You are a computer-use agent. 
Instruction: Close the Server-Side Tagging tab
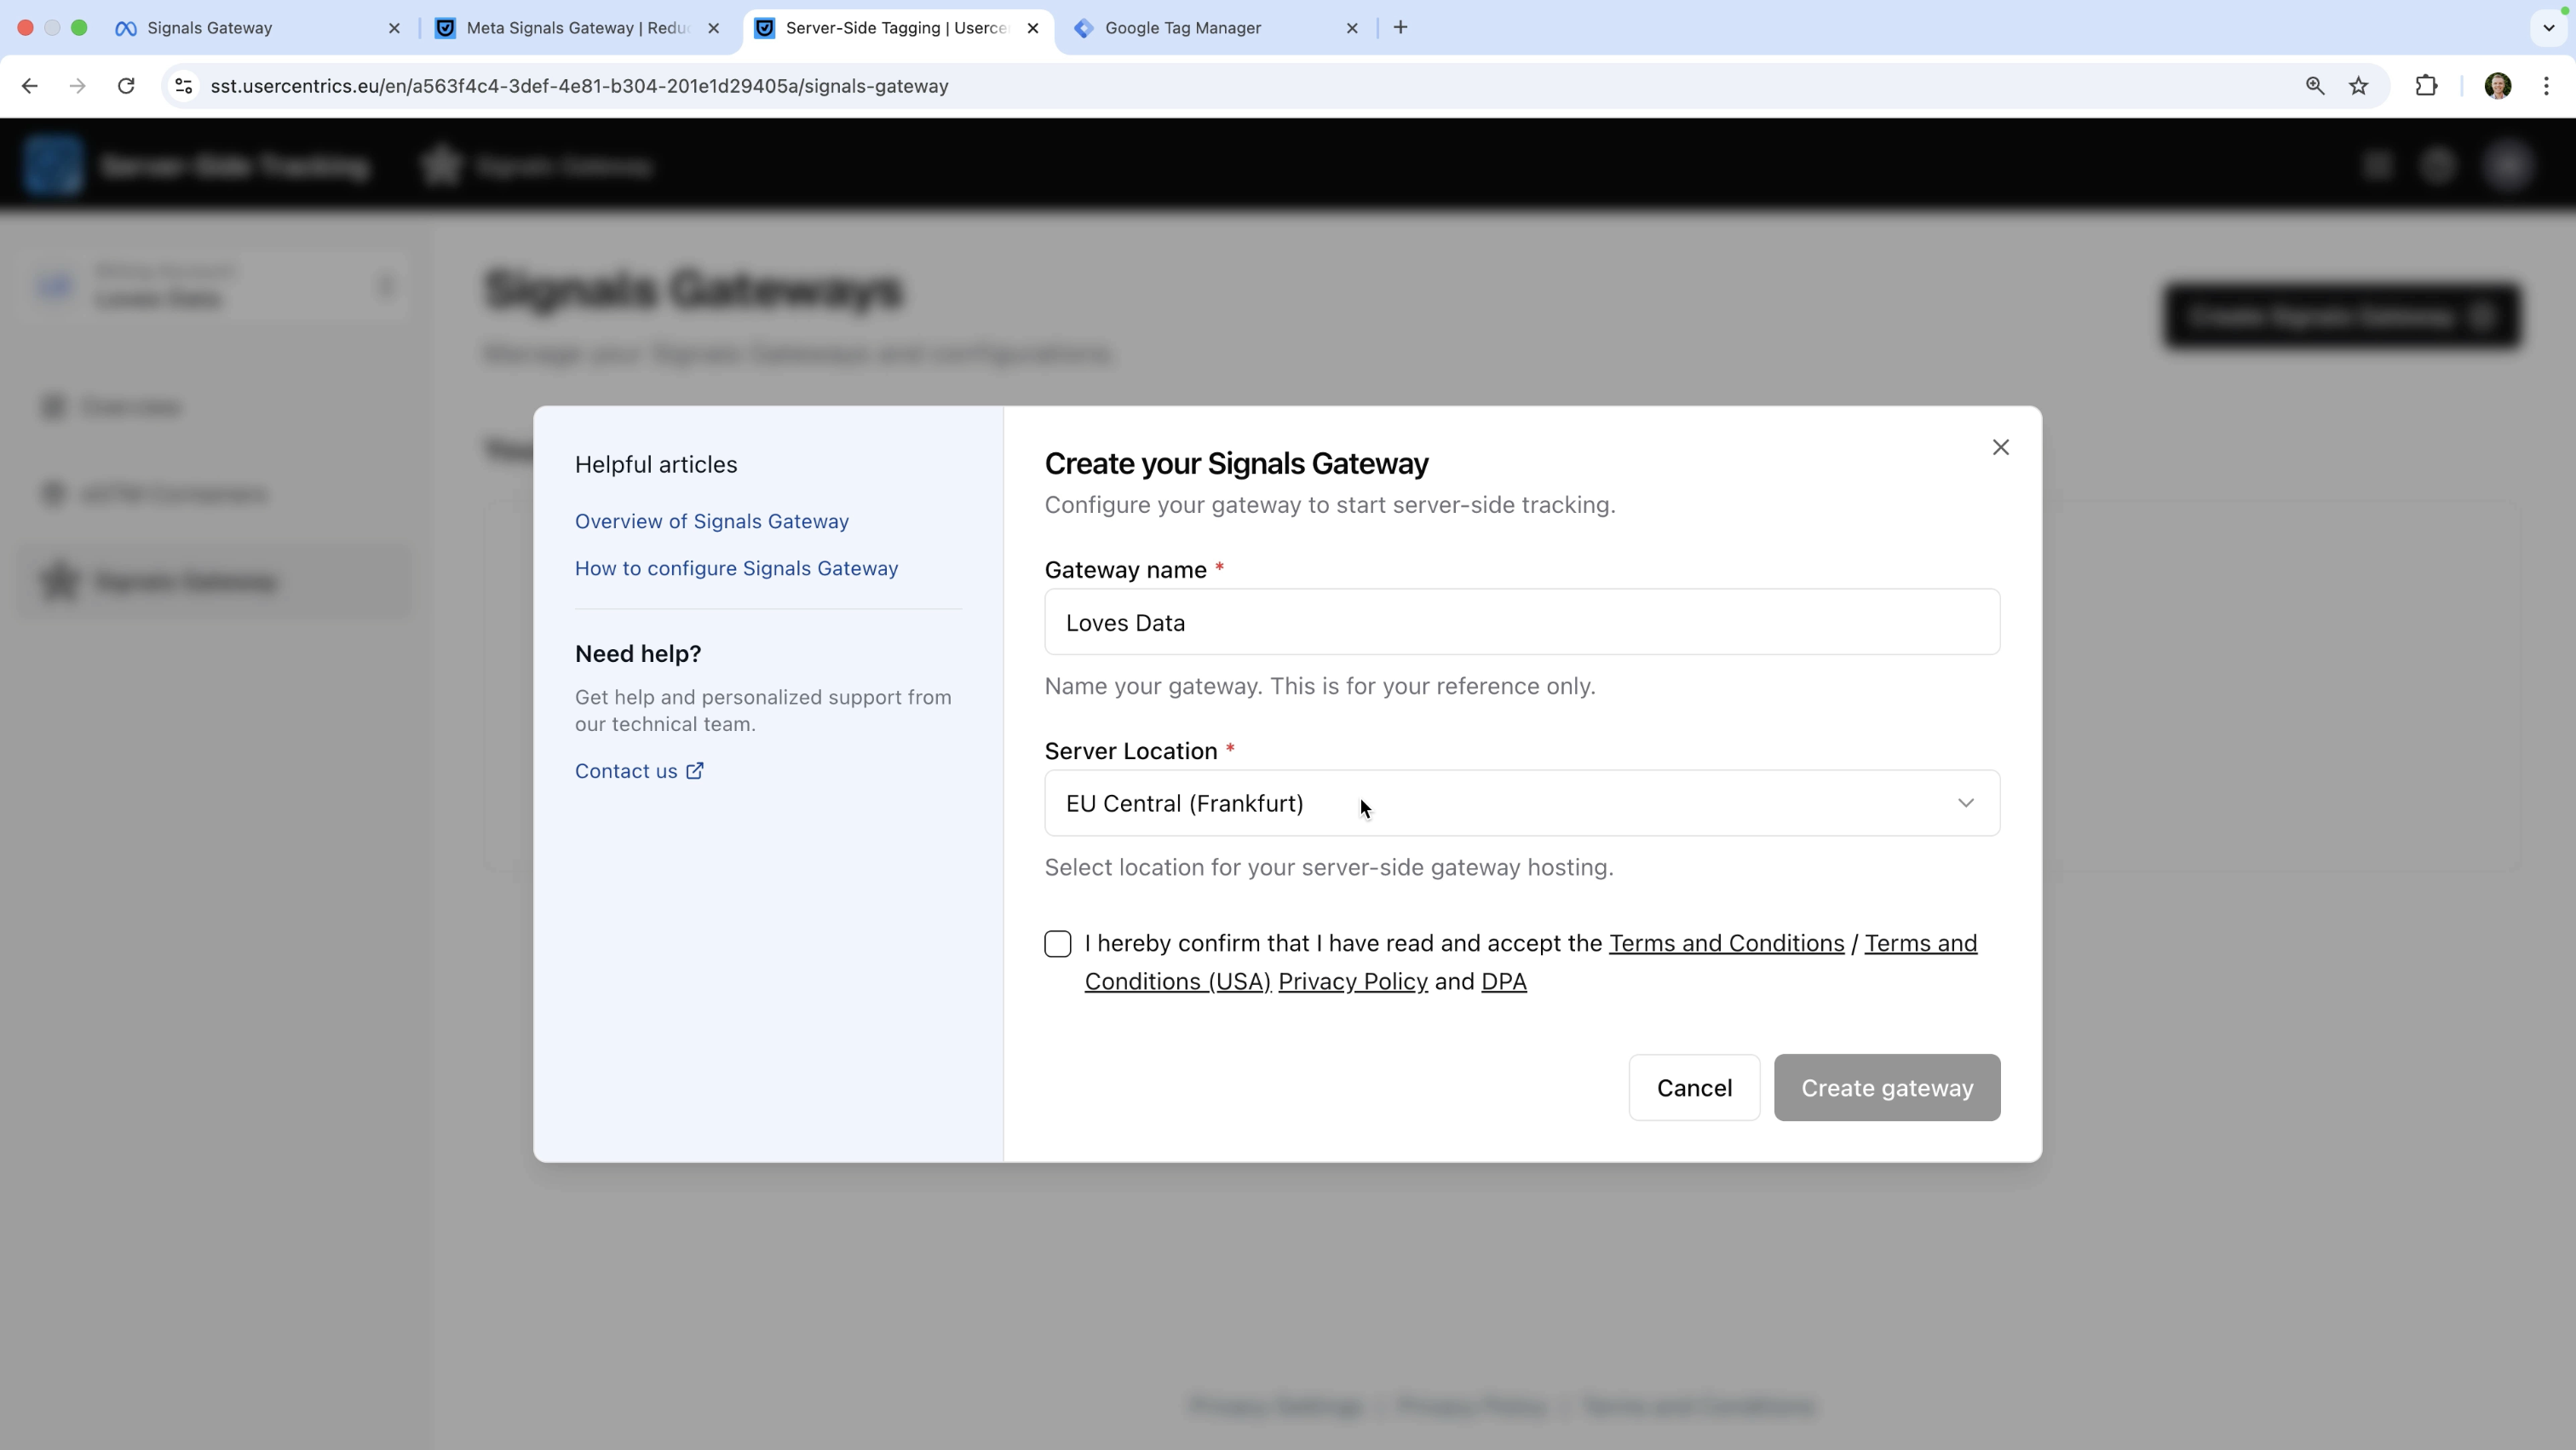(x=1033, y=28)
